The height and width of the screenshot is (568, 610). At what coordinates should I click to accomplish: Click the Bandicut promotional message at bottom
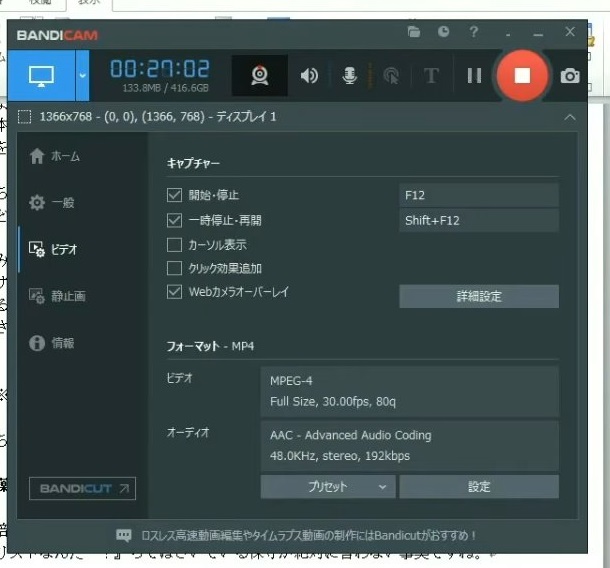pos(309,536)
